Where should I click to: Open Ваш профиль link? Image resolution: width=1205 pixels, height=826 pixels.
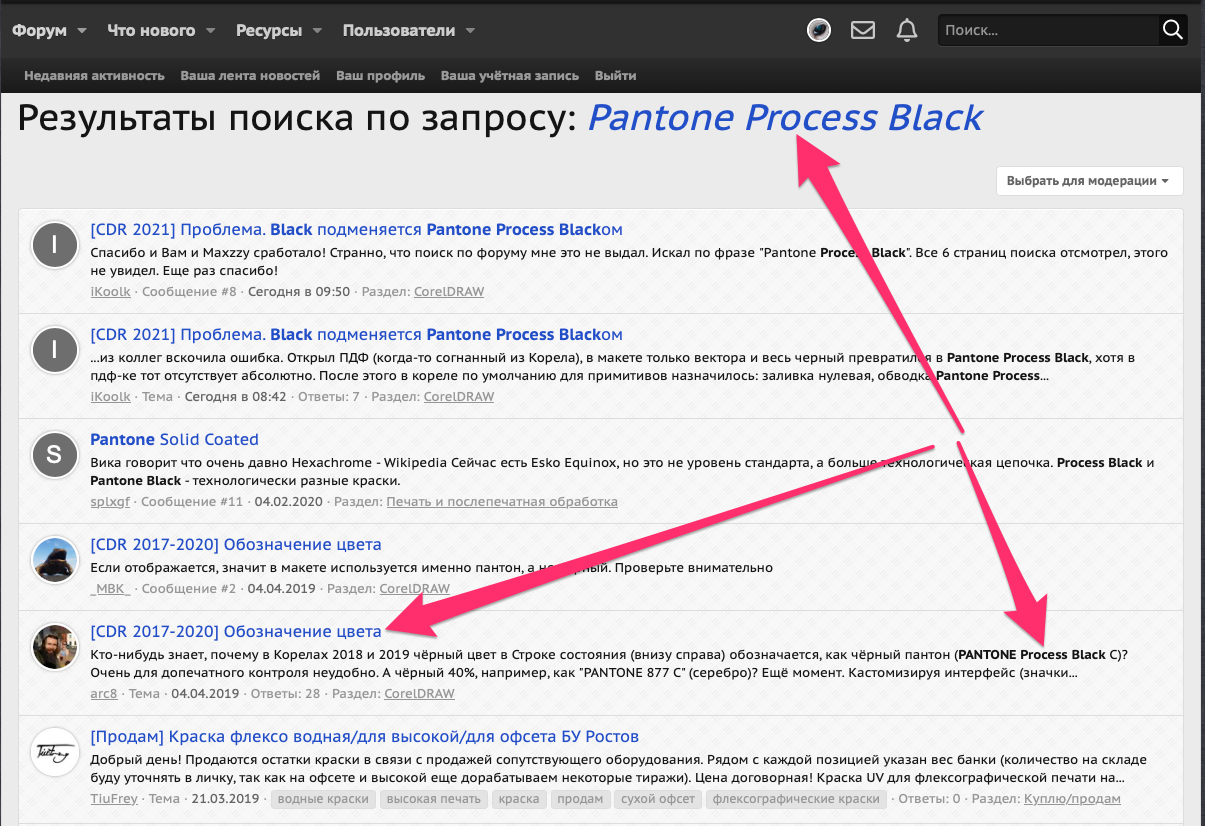point(380,76)
